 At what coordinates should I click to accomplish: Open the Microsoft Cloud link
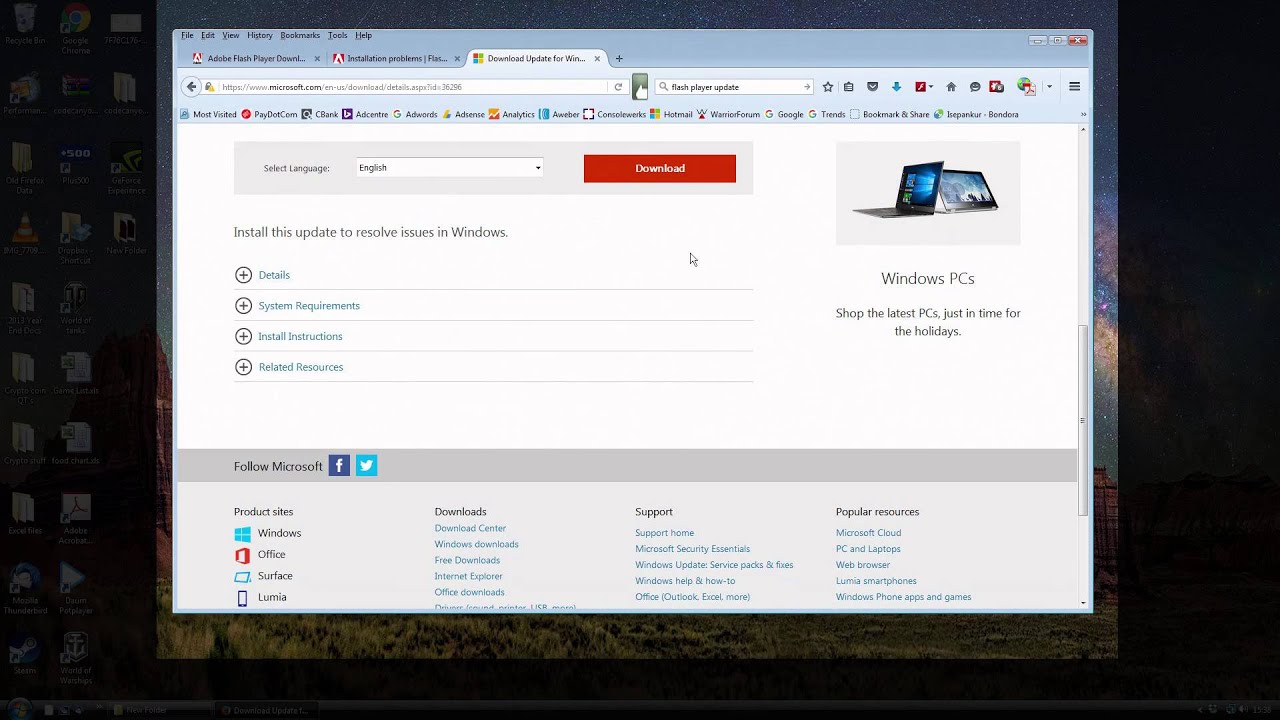(868, 533)
